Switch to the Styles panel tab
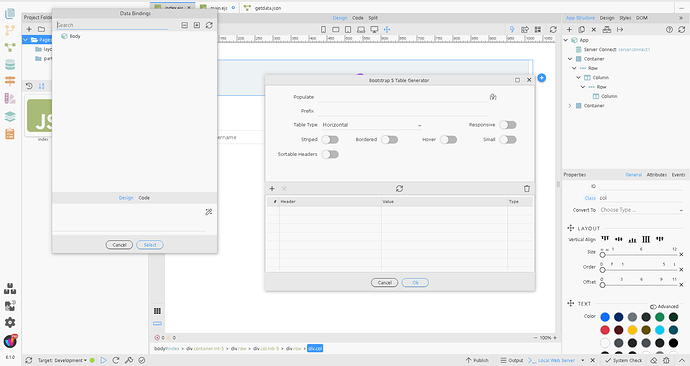 tap(625, 18)
